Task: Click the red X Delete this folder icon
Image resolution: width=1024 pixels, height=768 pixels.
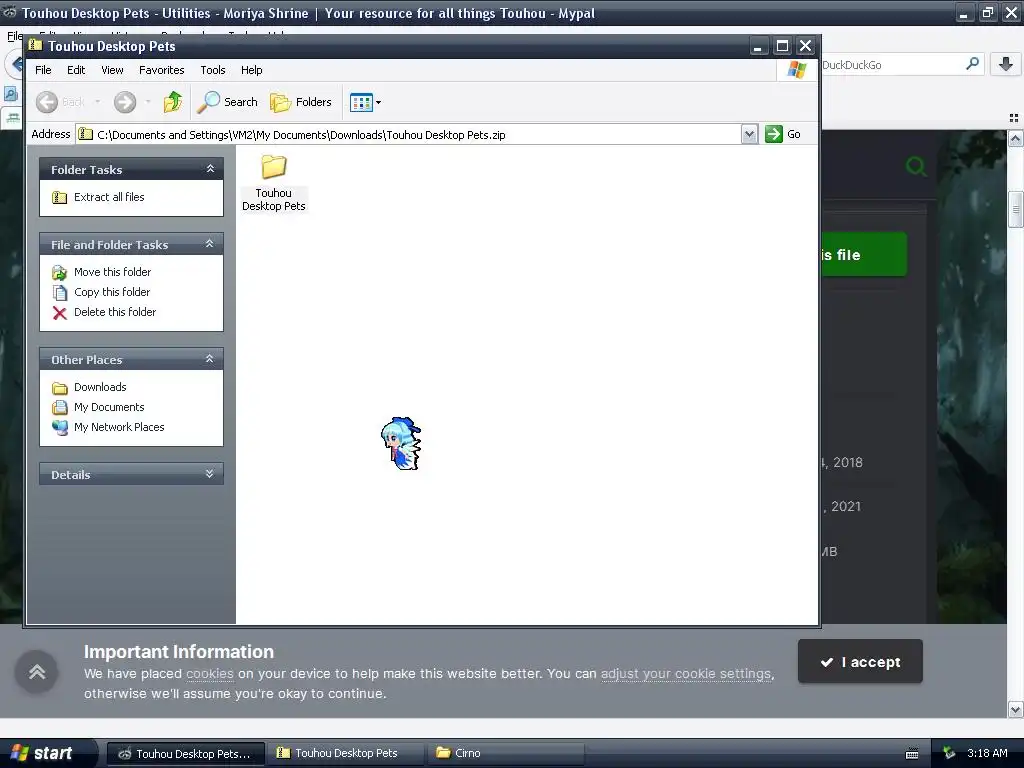Action: [x=59, y=313]
